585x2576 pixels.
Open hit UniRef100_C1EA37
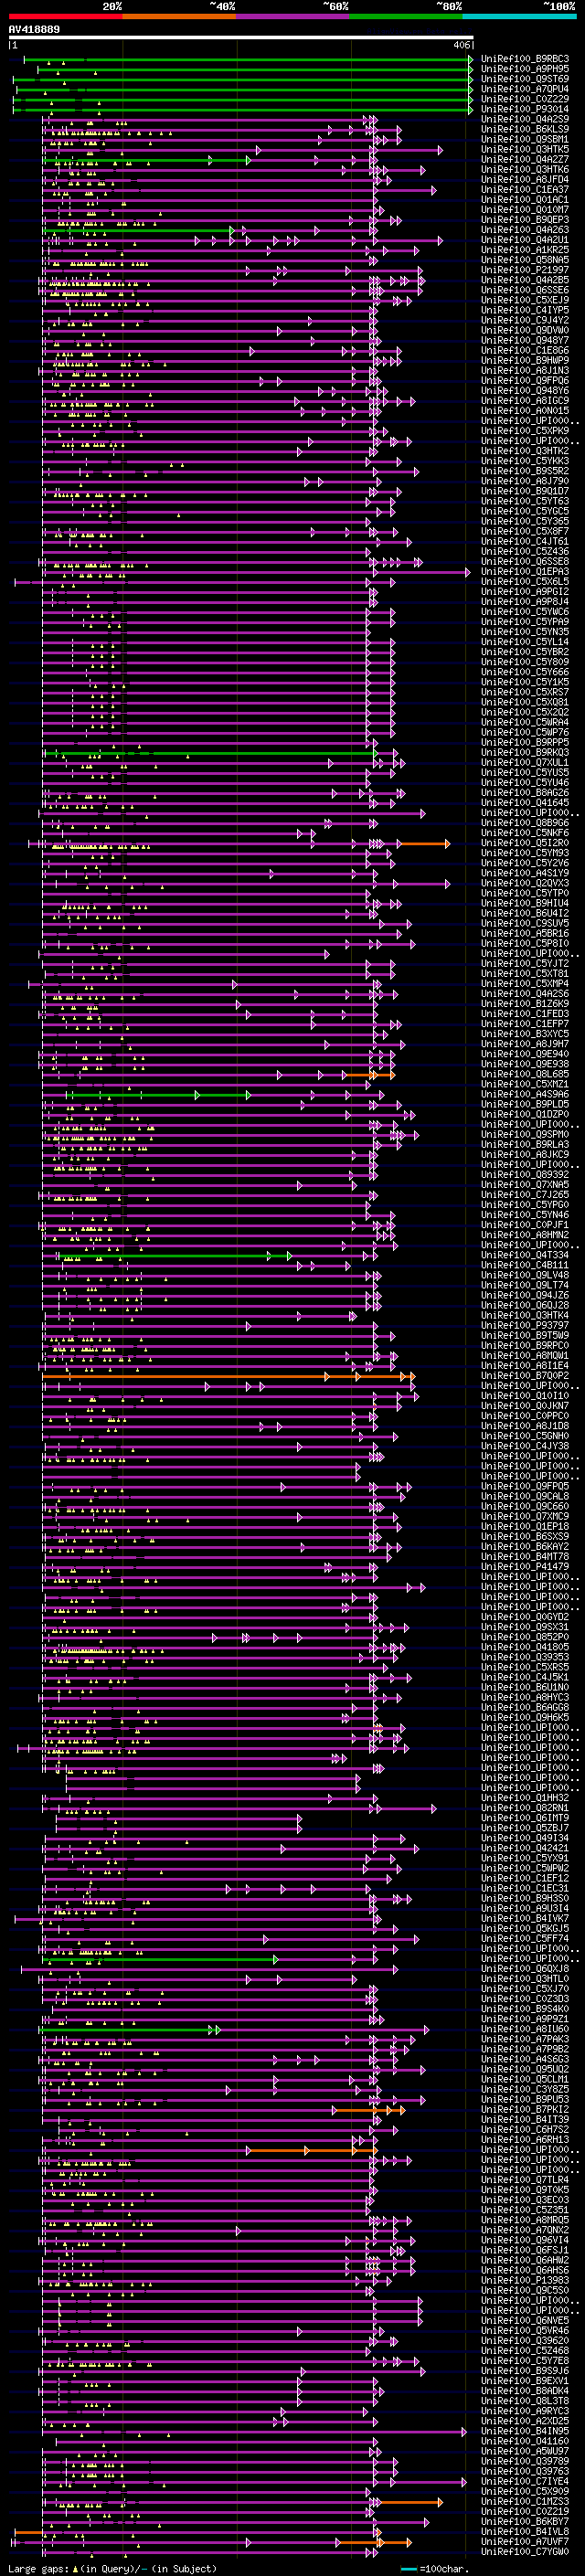pos(525,189)
